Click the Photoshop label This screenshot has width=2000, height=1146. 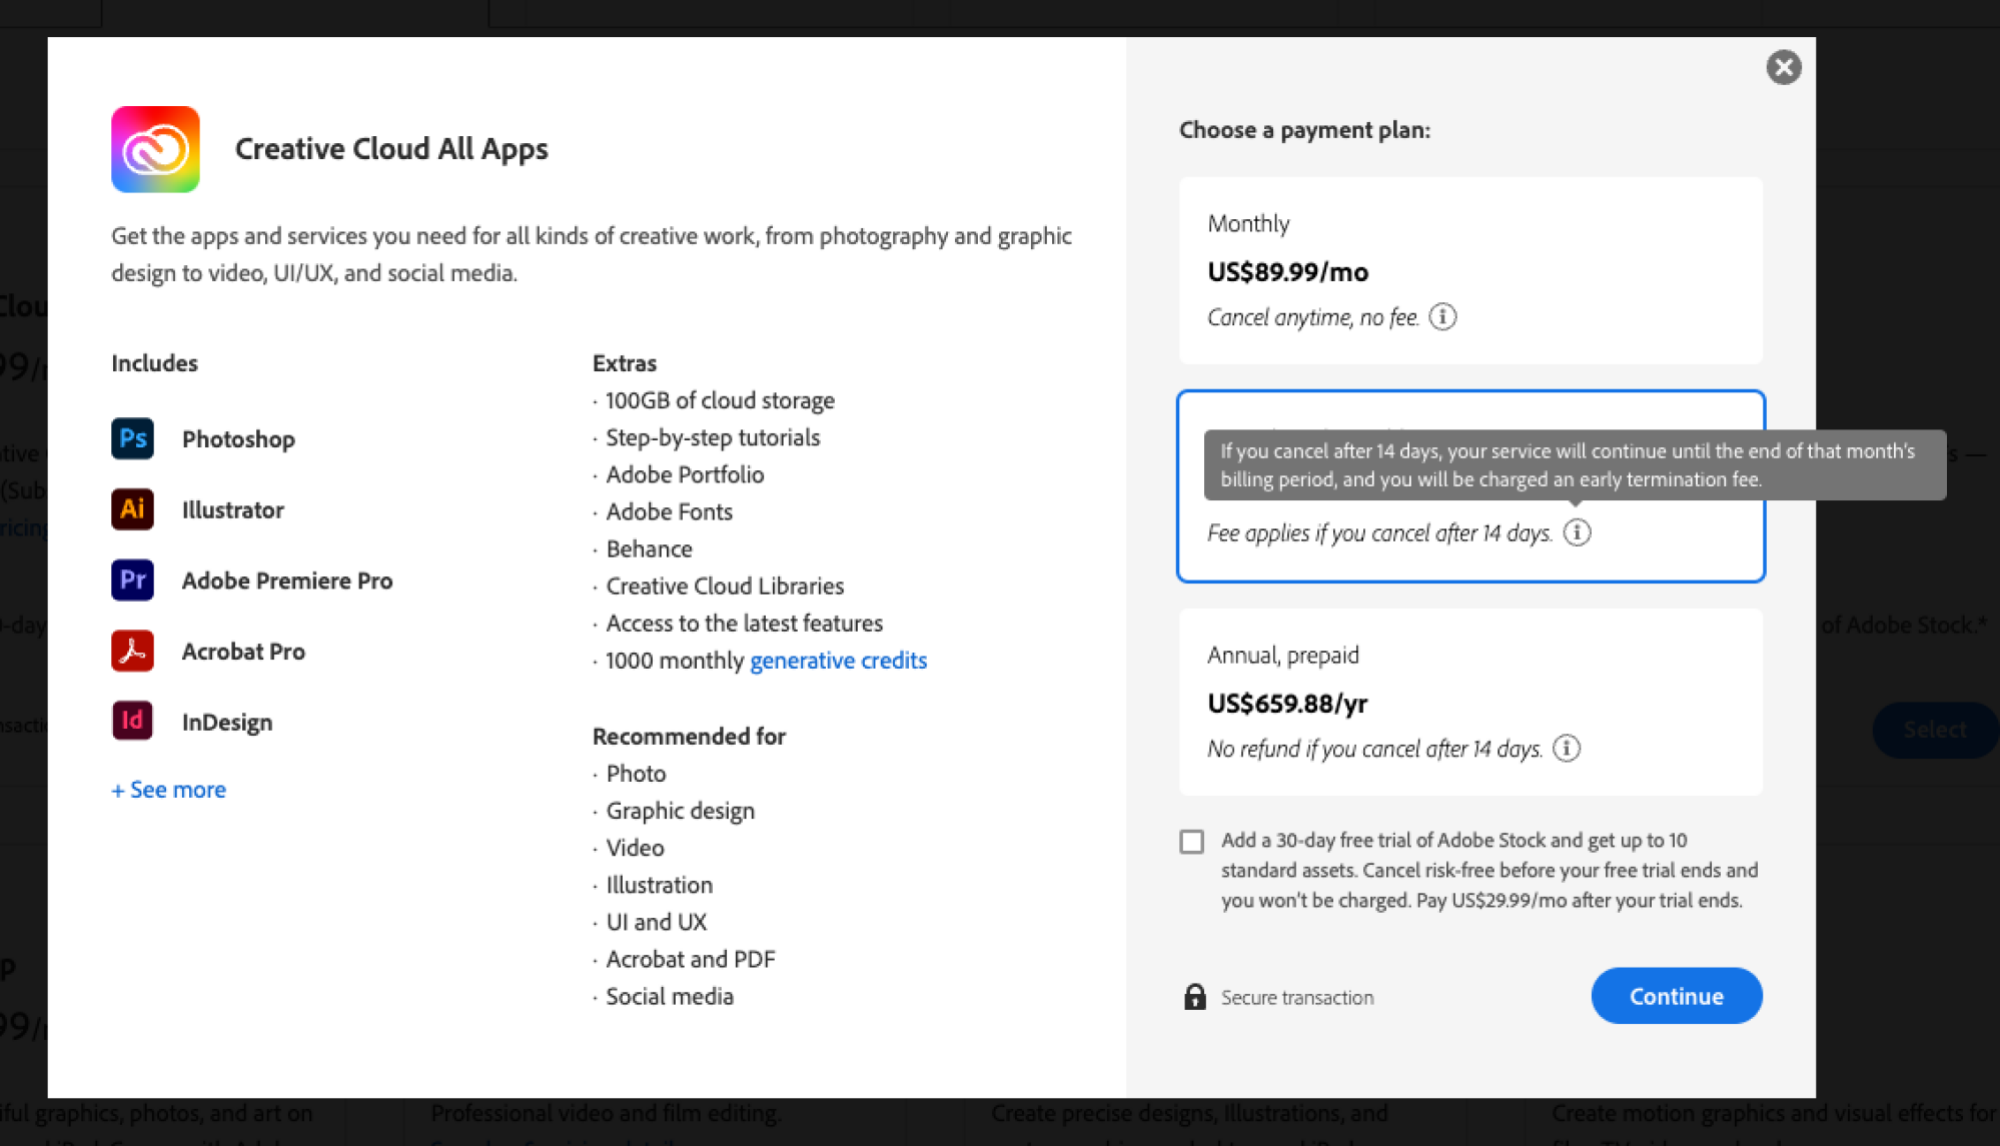point(238,439)
